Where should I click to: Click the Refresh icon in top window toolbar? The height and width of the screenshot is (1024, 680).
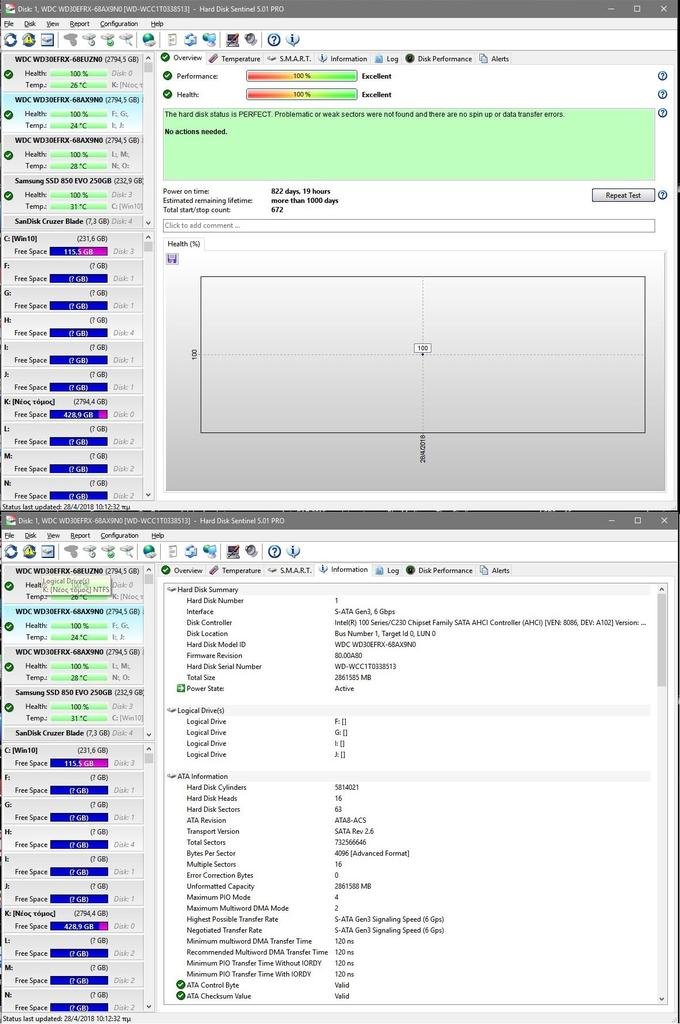(11, 40)
